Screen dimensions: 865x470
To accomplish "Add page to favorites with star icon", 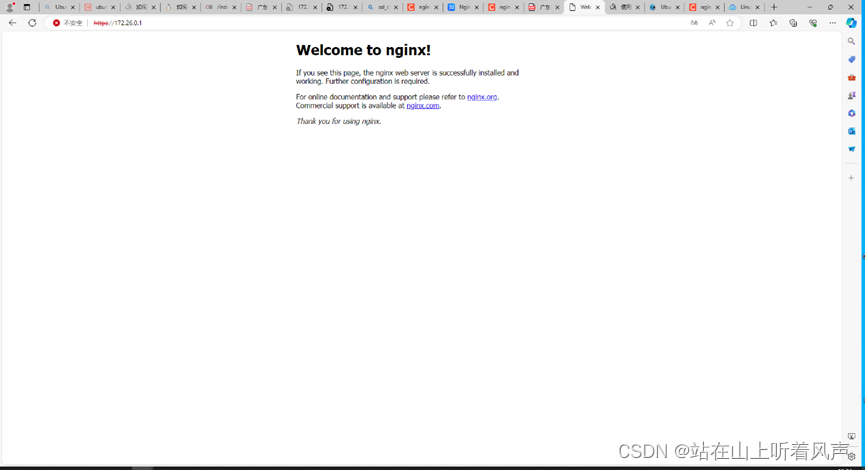I will click(730, 23).
